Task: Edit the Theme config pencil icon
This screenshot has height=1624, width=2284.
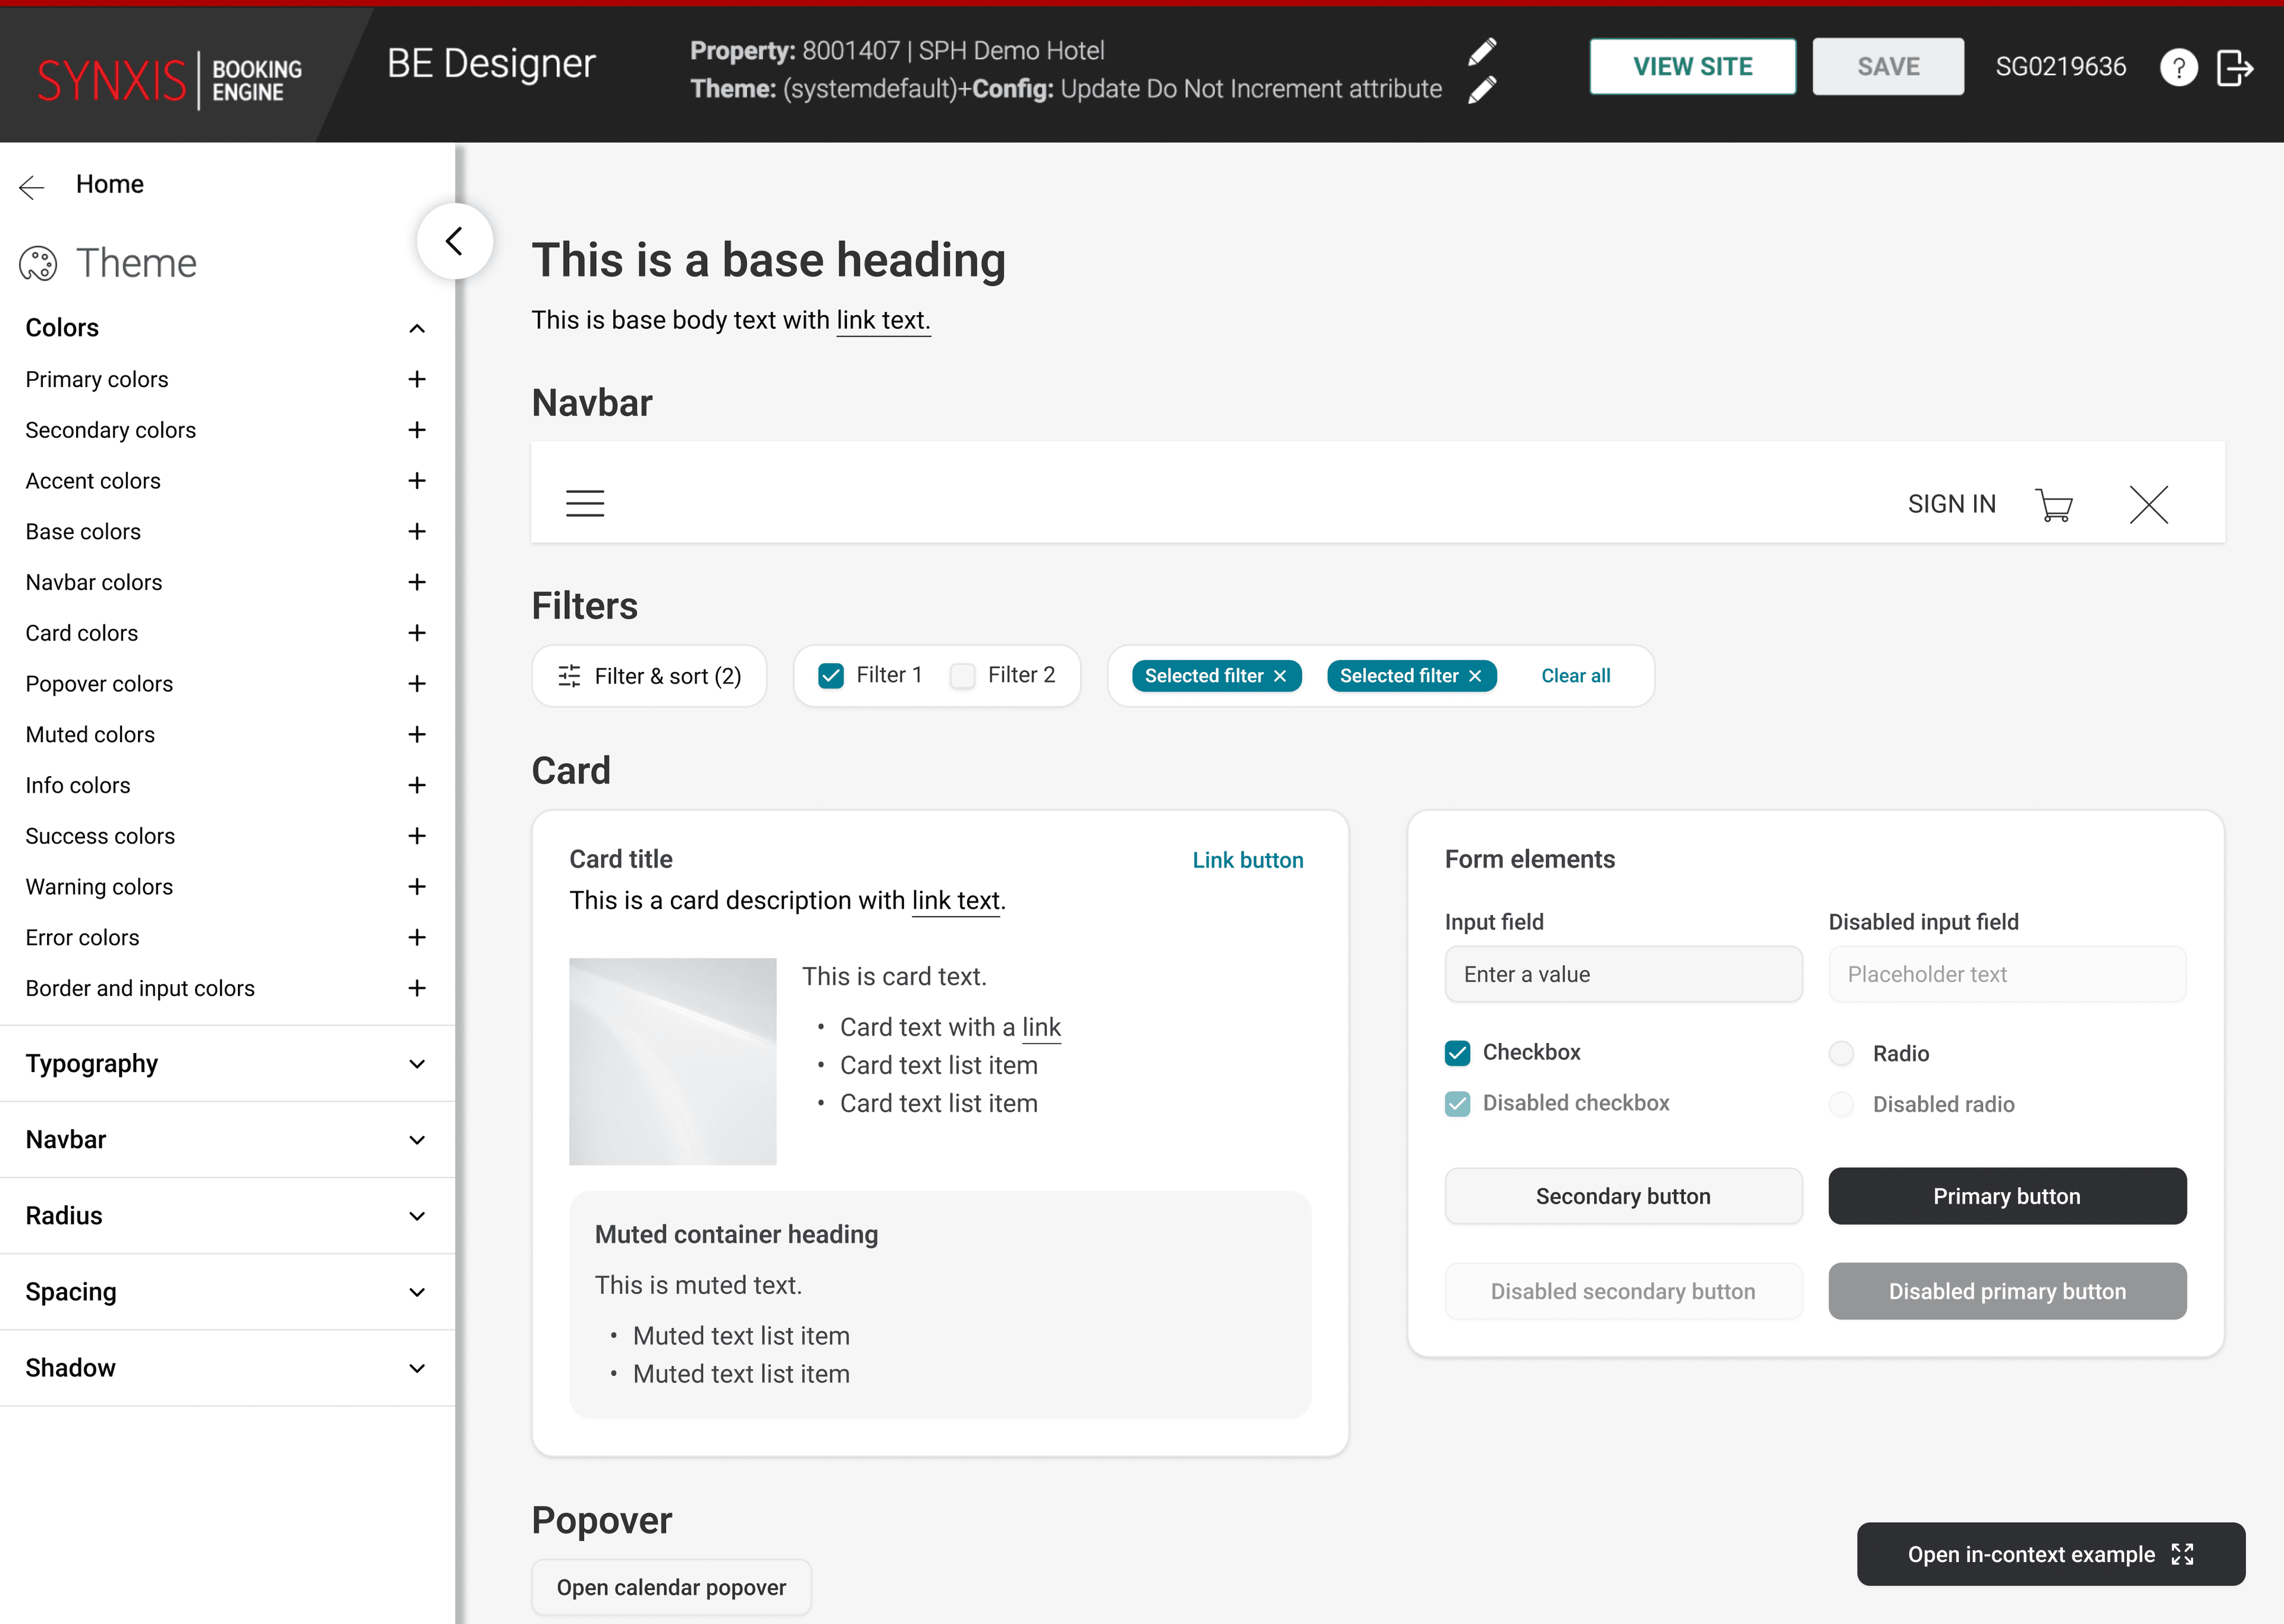Action: pos(1482,89)
